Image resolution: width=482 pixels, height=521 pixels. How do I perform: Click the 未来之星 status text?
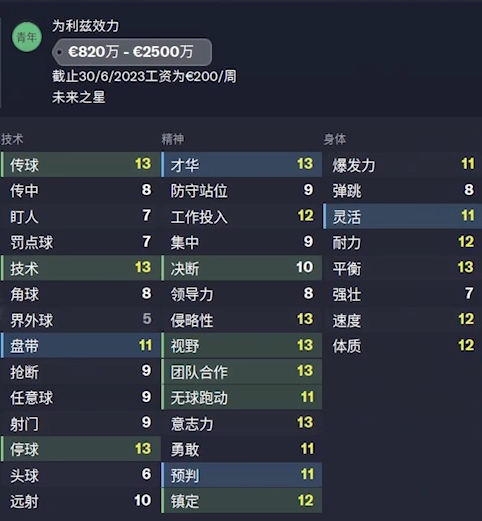click(x=79, y=97)
